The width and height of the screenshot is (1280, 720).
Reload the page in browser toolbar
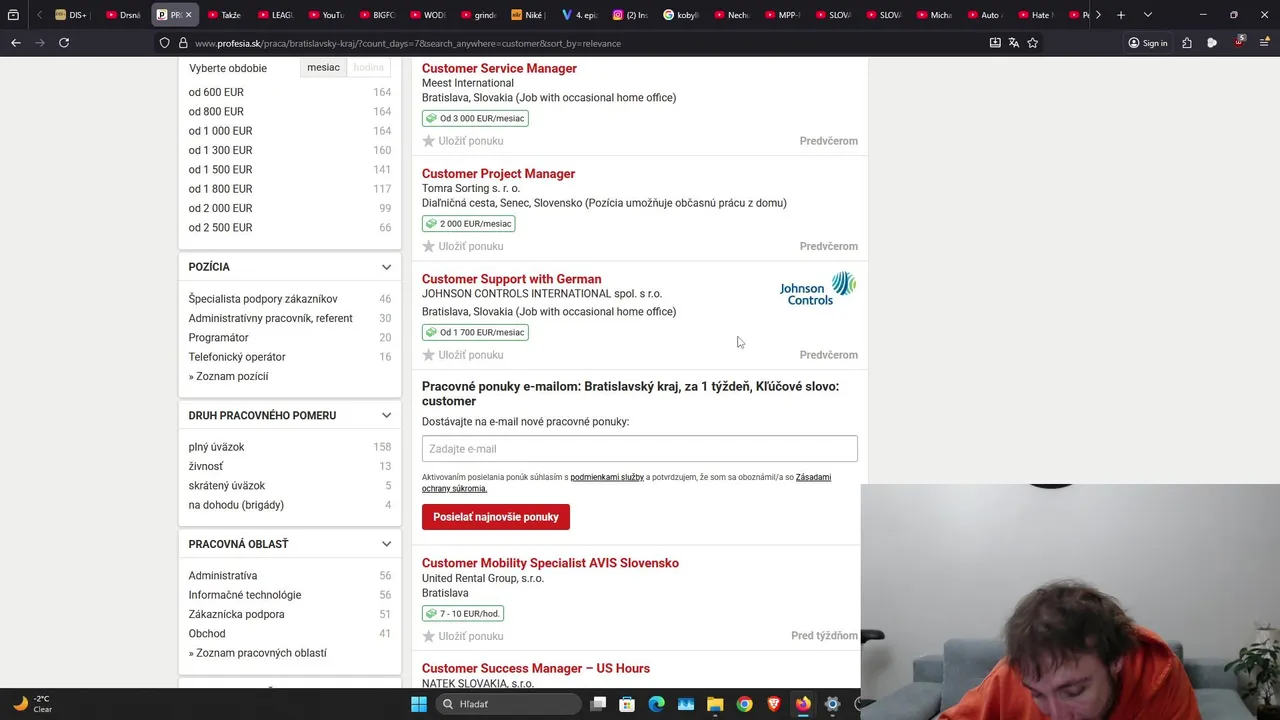click(x=64, y=43)
